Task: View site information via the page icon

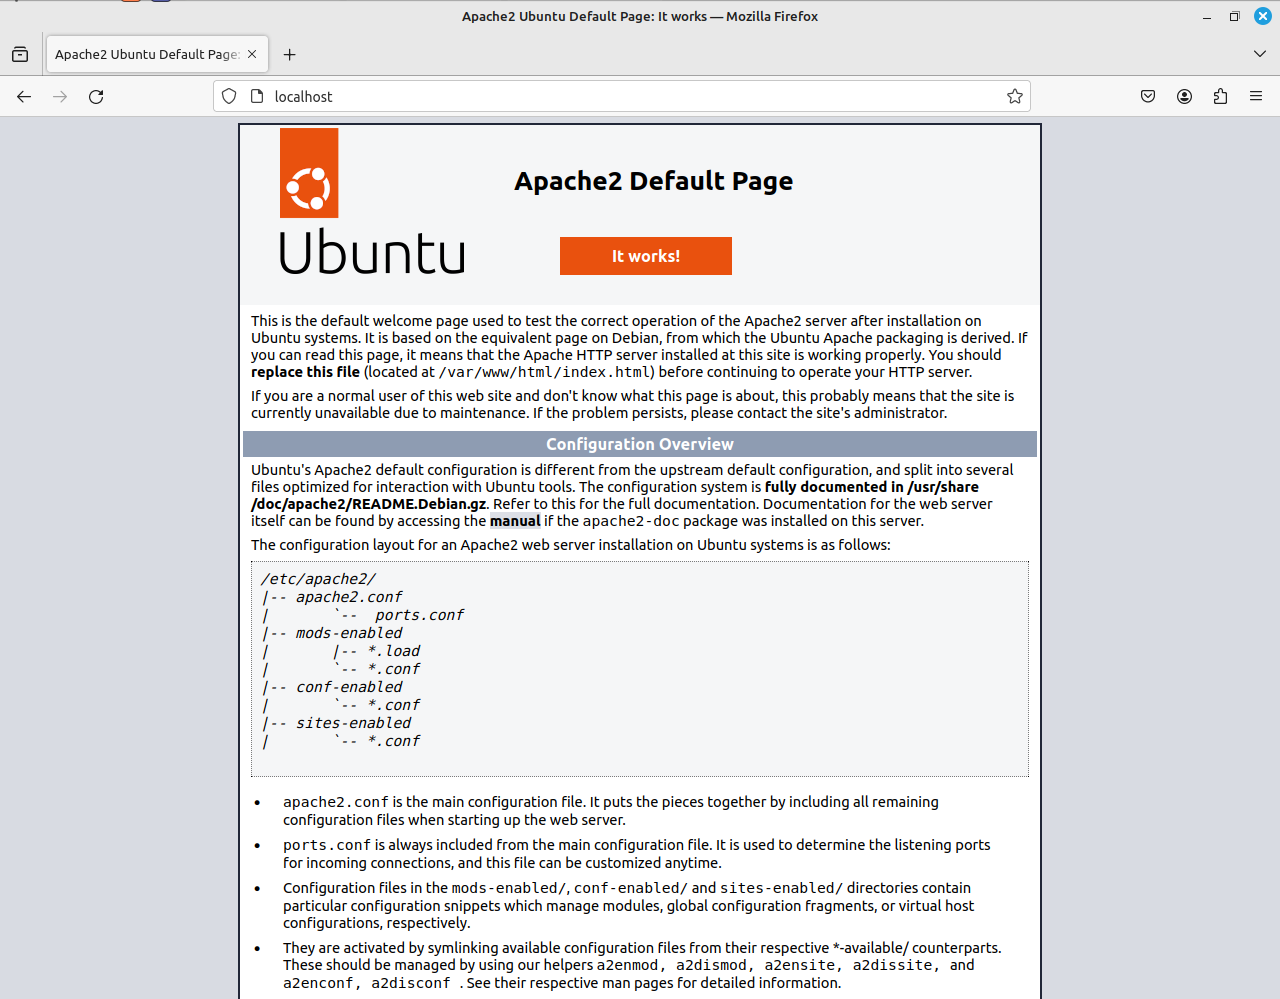Action: pos(253,96)
